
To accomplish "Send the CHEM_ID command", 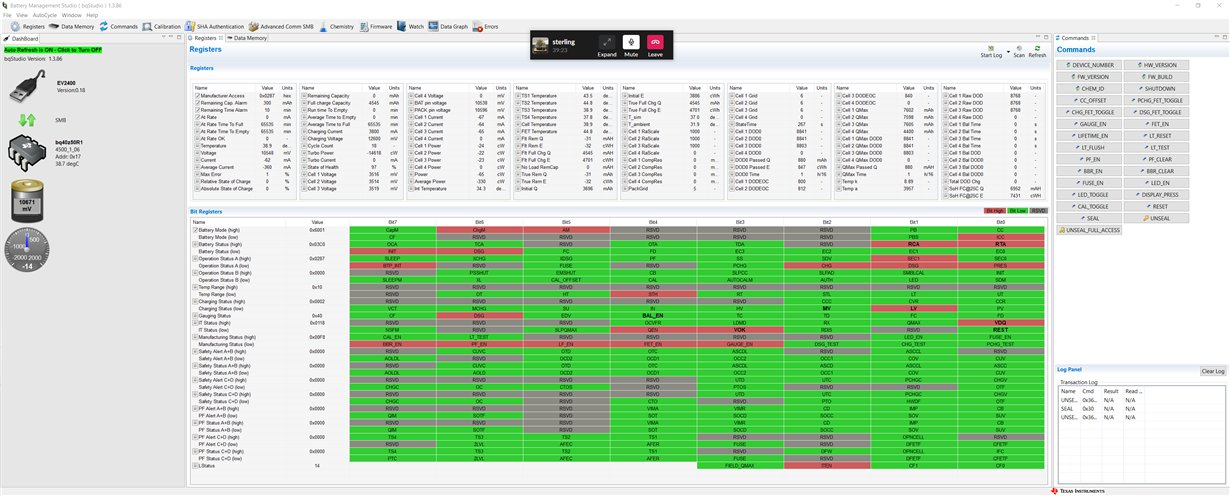I will click(1090, 88).
